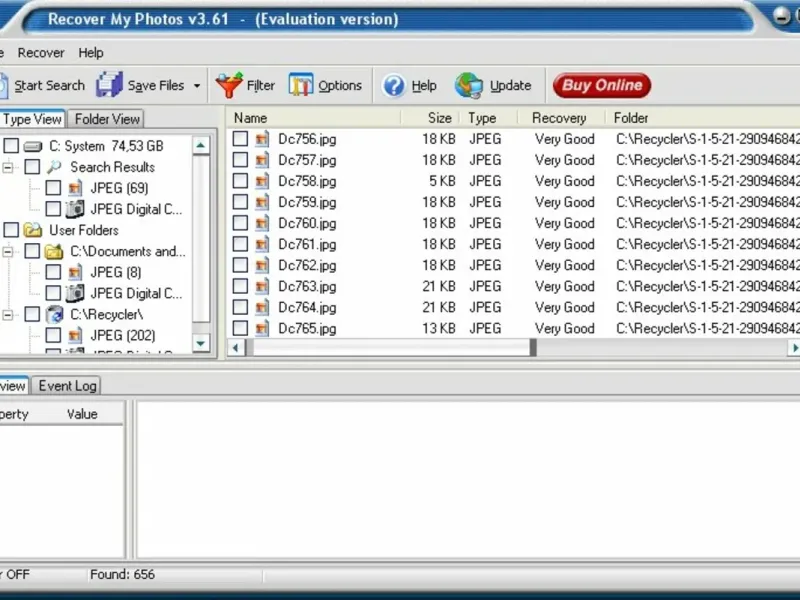Screen dimensions: 800x600
Task: Click the red Buy Online button
Action: pos(602,85)
